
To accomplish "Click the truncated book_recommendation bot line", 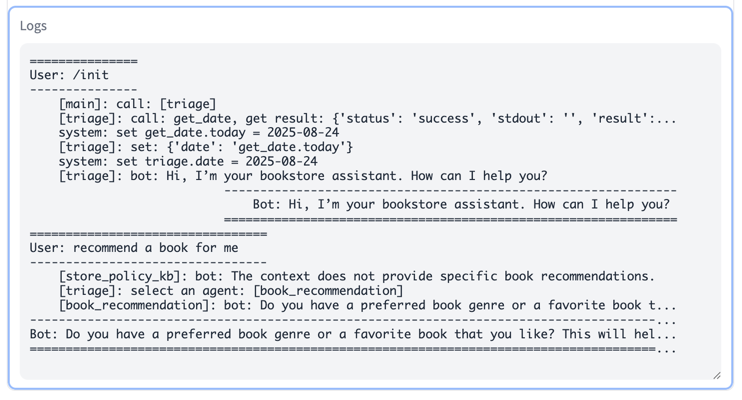I will pyautogui.click(x=367, y=305).
